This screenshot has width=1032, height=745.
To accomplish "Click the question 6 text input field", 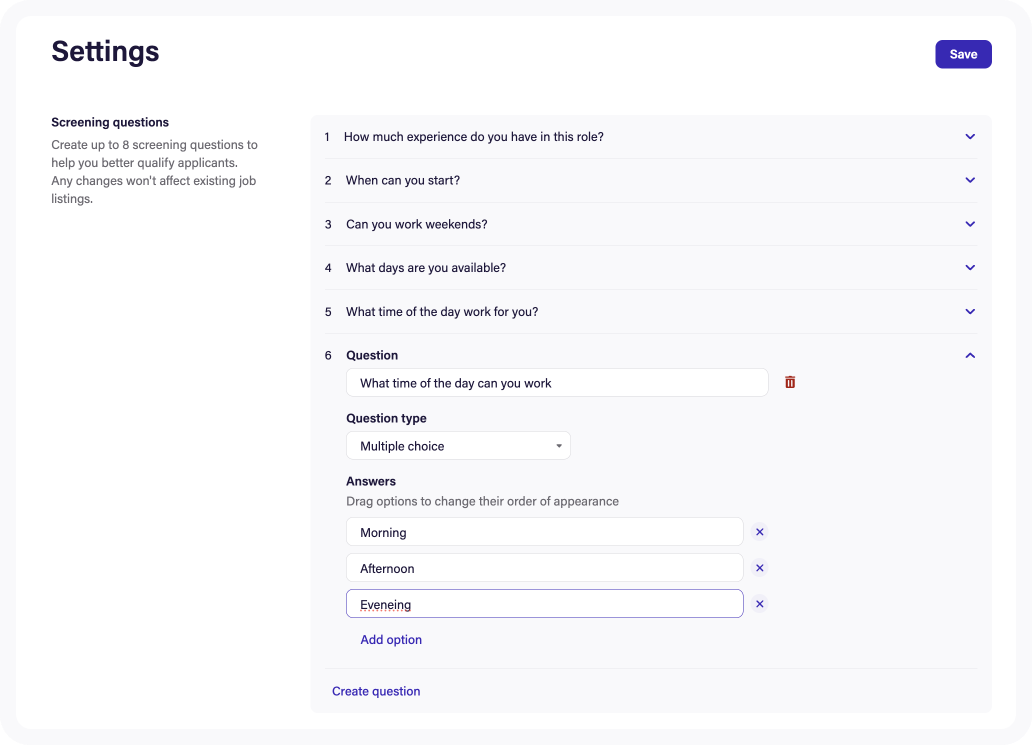I will 557,382.
